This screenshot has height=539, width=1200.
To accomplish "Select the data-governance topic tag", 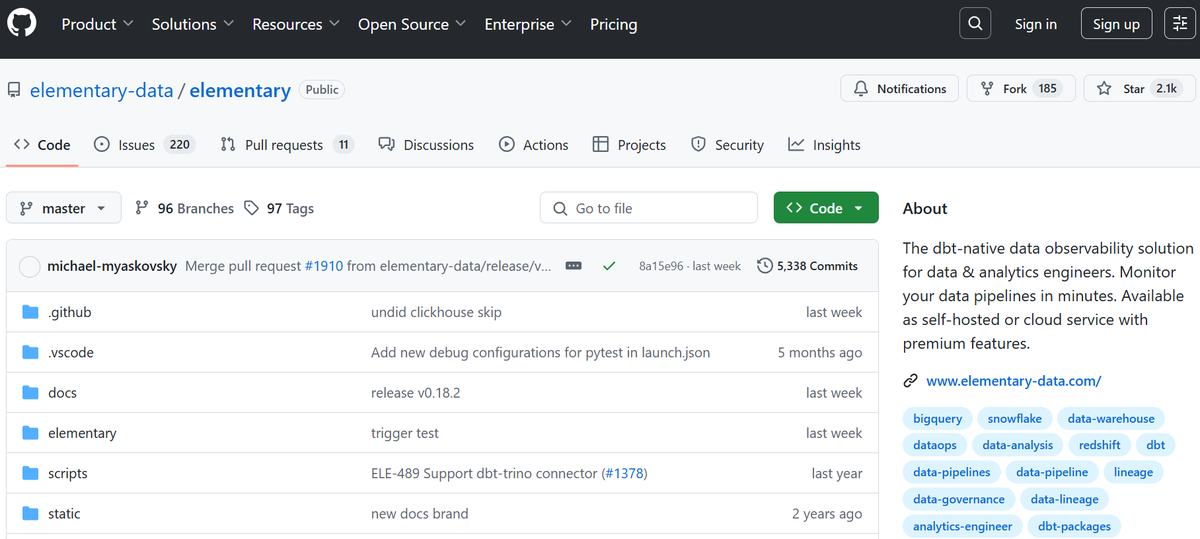I will pos(959,499).
